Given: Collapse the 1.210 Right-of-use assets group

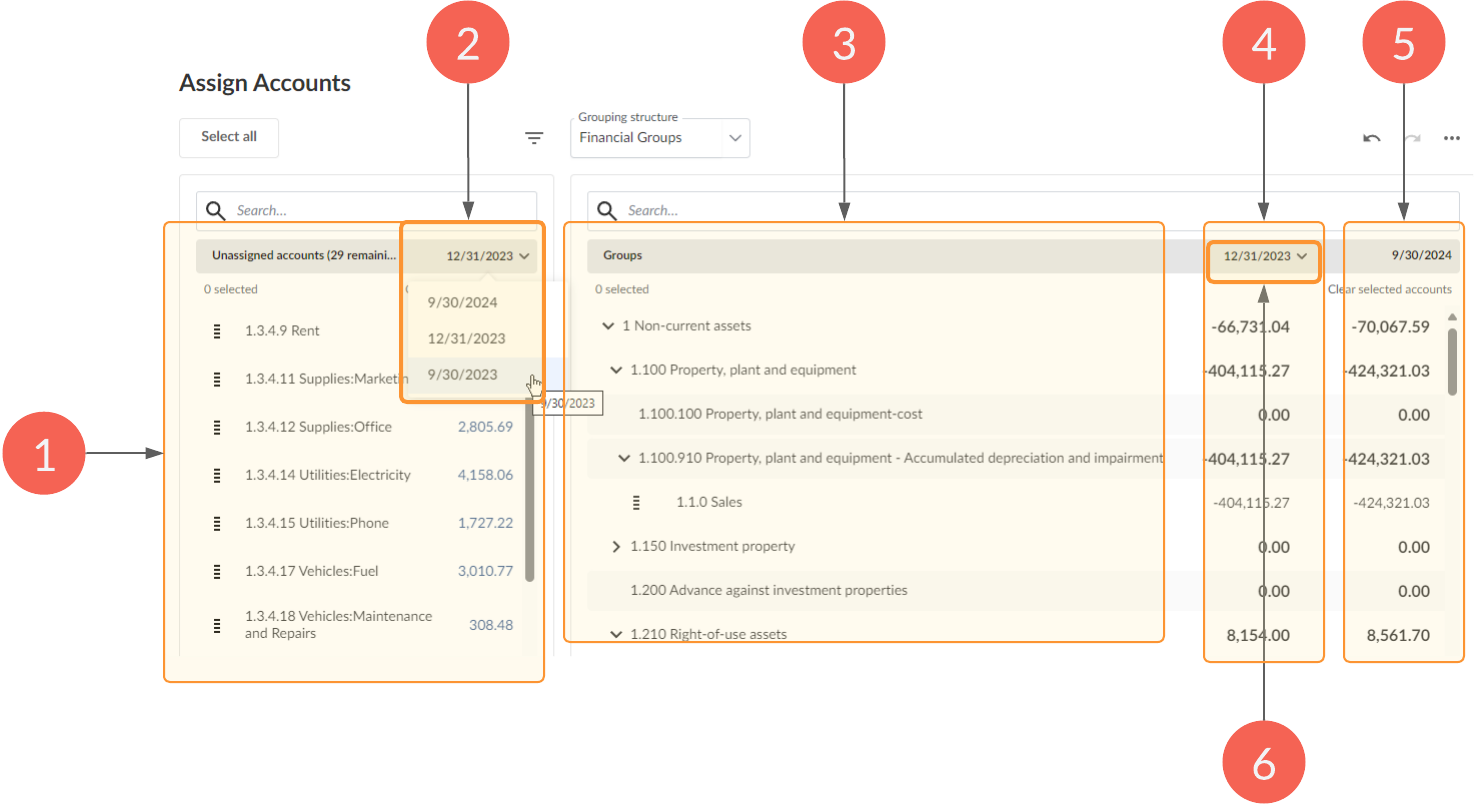Looking at the screenshot, I should tap(615, 633).
